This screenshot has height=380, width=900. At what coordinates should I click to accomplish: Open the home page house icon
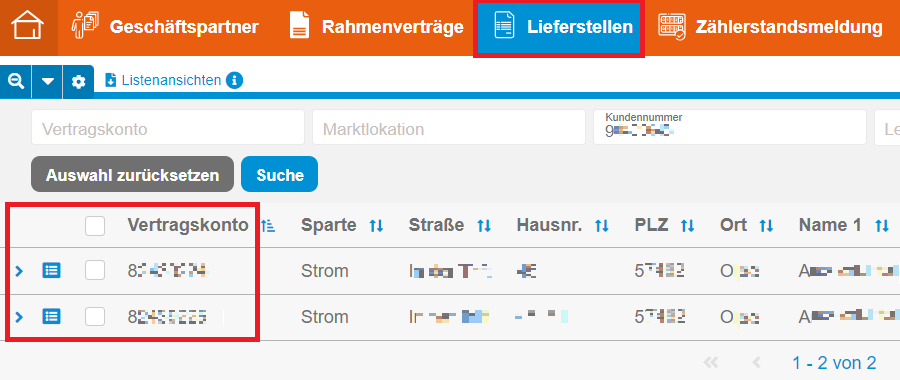tap(28, 27)
